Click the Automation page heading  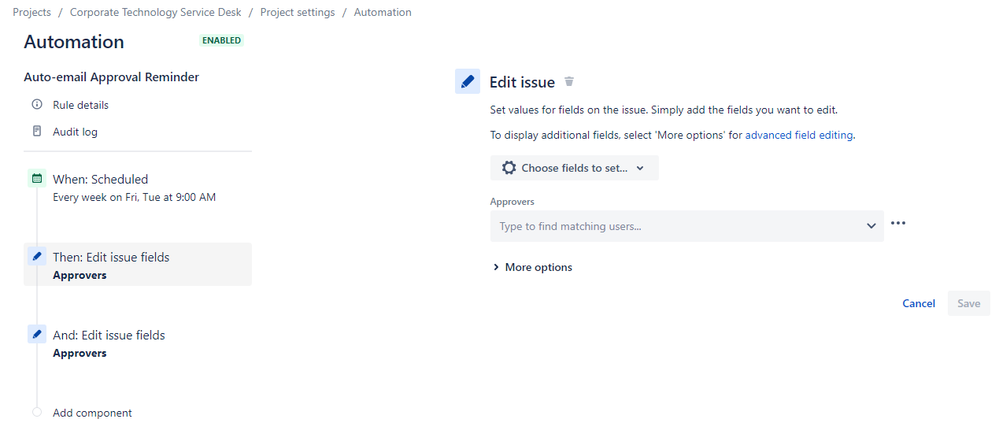pyautogui.click(x=74, y=42)
